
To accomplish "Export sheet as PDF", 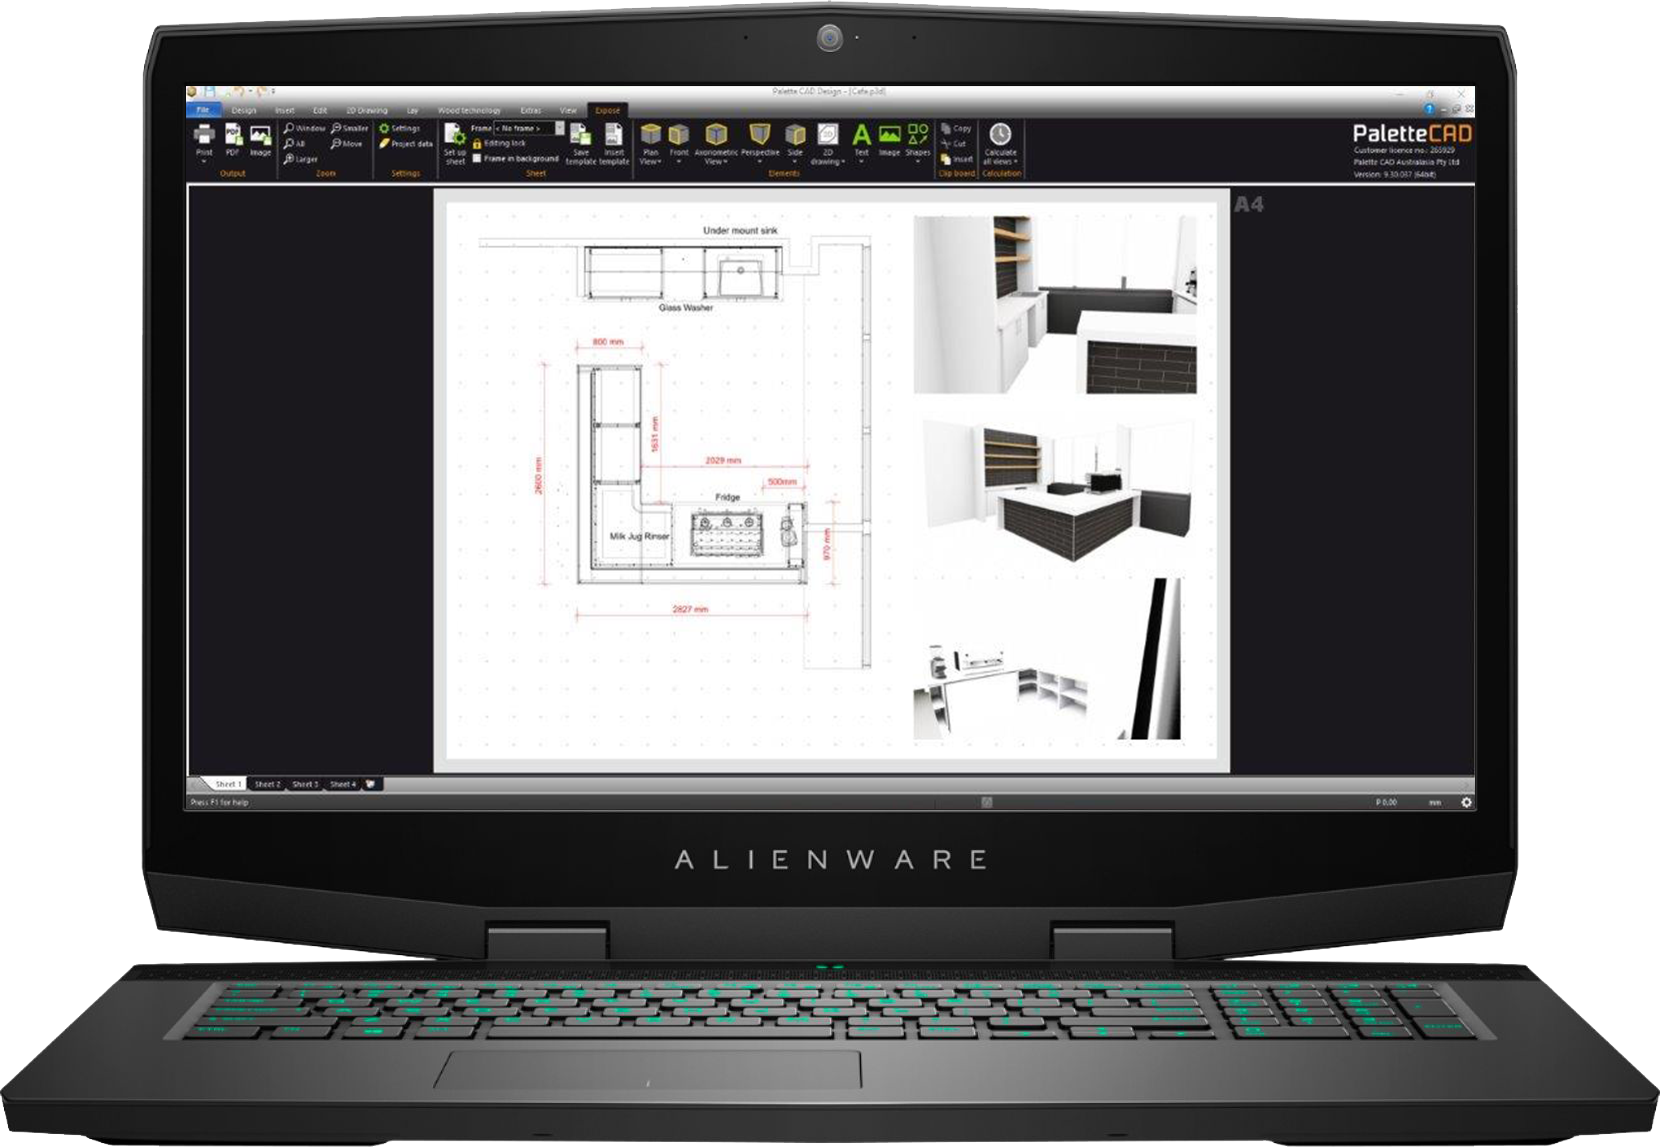I will point(232,140).
